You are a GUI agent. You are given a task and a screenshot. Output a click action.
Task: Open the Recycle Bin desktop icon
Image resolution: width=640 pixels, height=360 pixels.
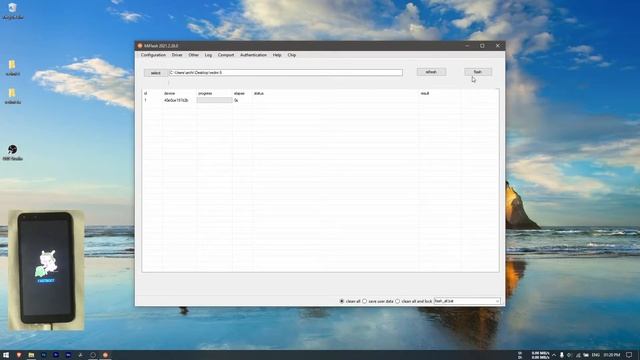(x=12, y=11)
